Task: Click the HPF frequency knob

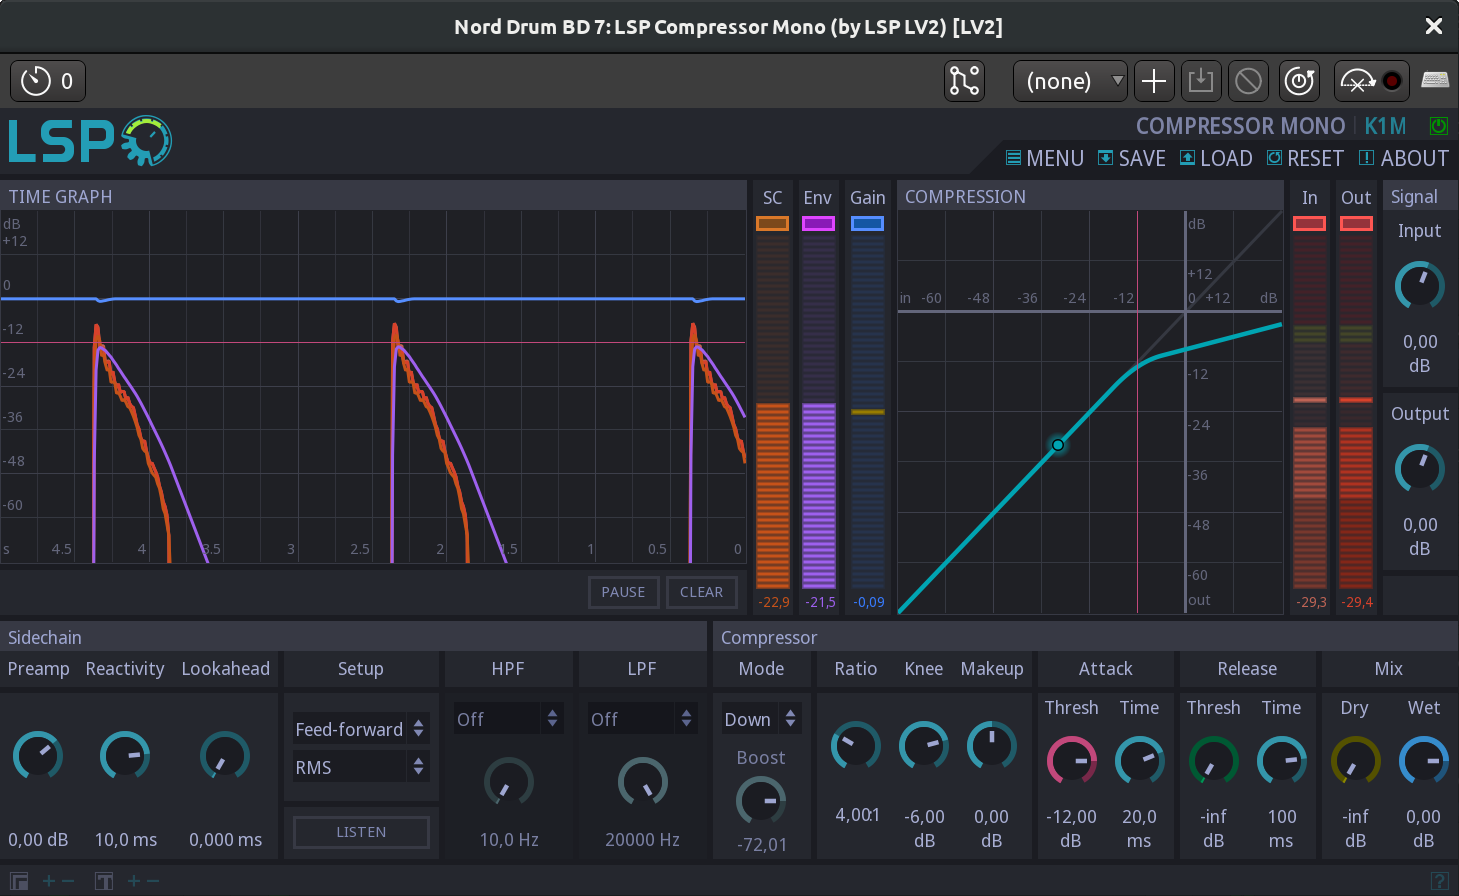Action: point(509,782)
